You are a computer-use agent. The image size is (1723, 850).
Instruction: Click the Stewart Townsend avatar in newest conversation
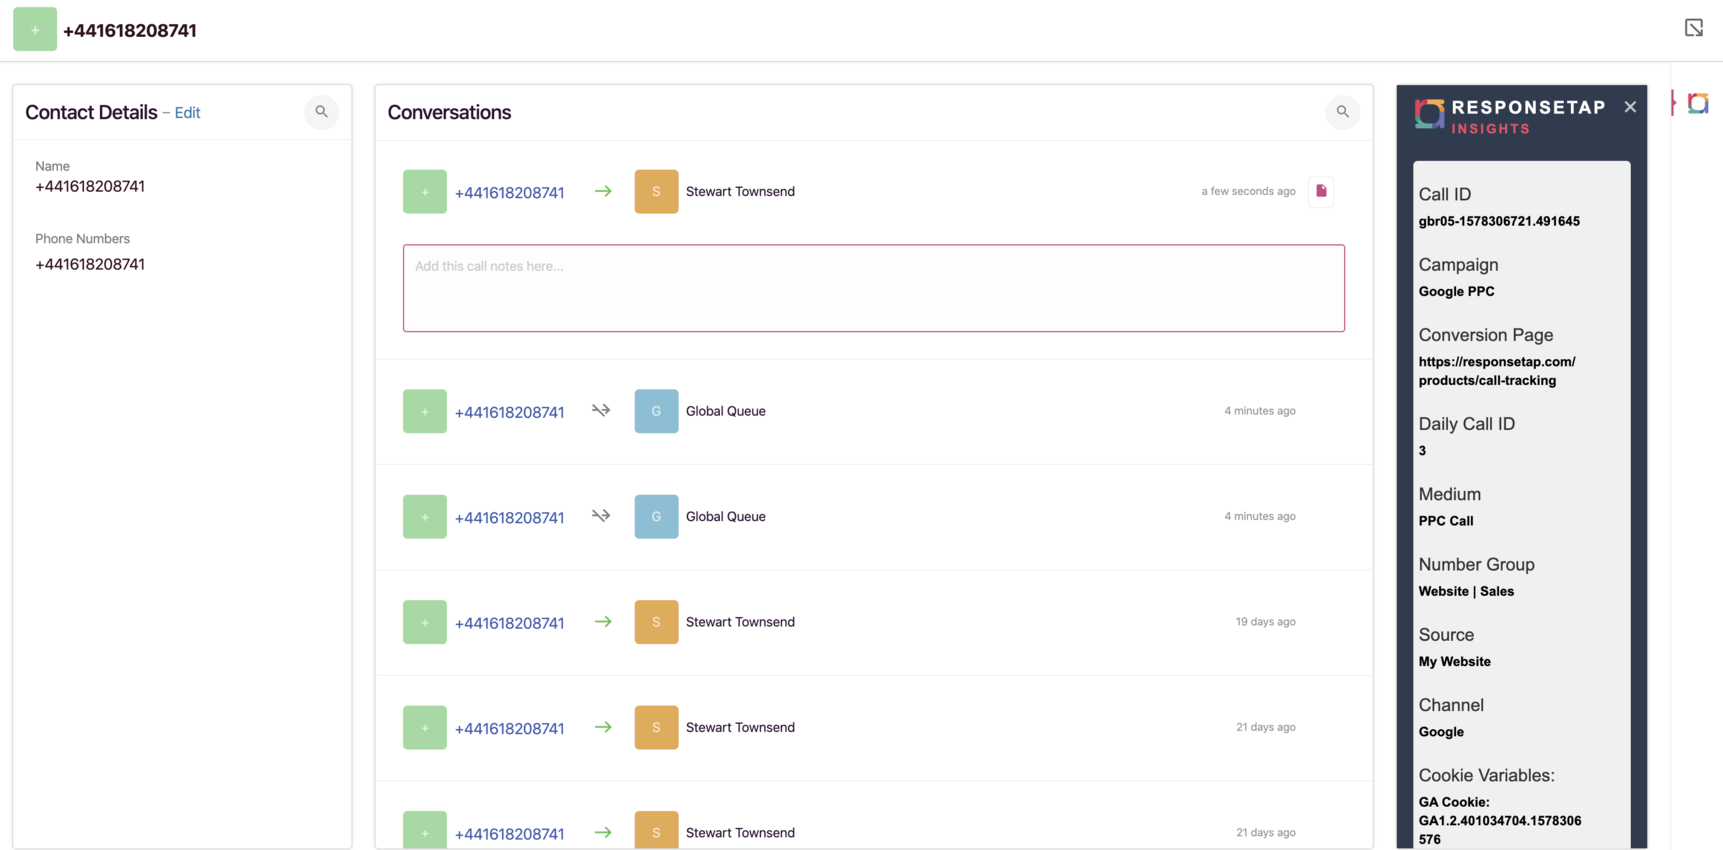[x=656, y=191]
